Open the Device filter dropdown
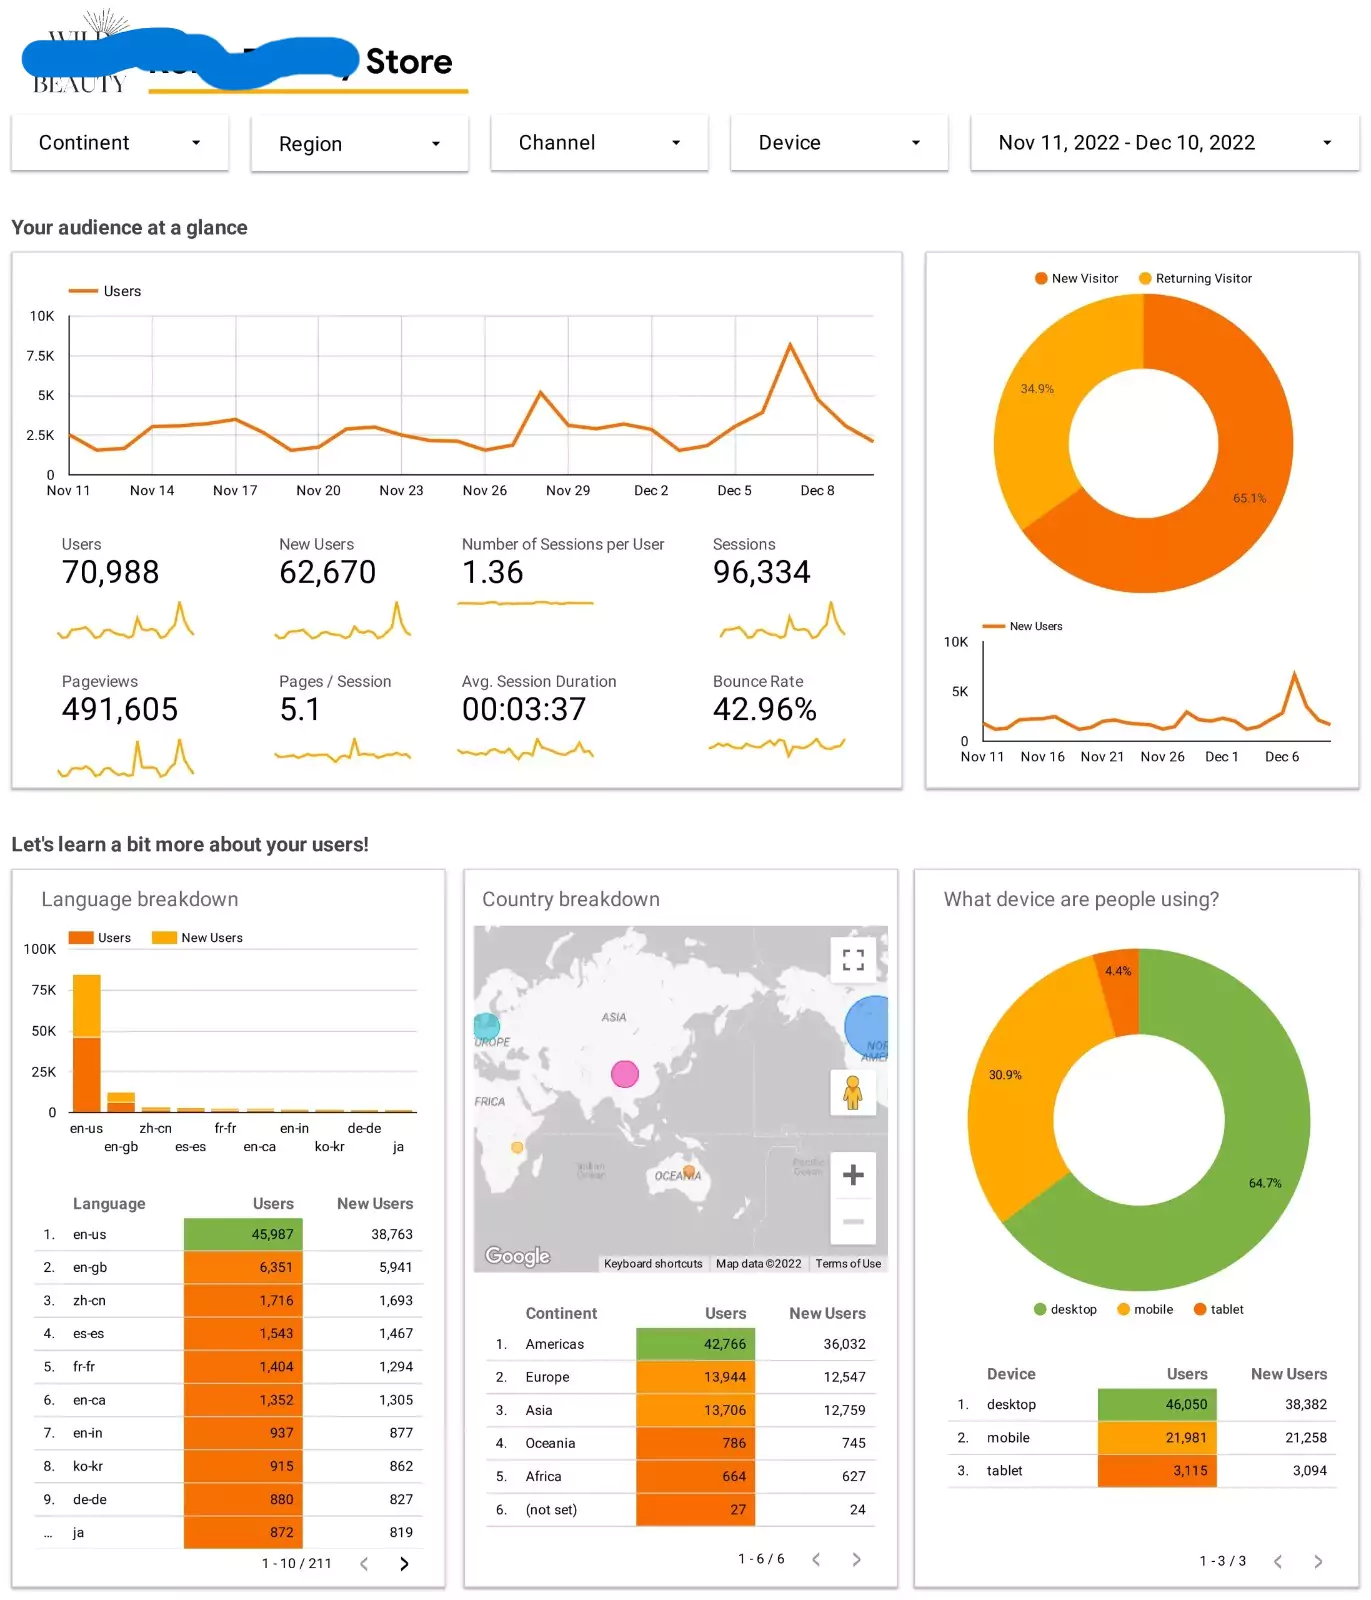1371x1600 pixels. 840,143
